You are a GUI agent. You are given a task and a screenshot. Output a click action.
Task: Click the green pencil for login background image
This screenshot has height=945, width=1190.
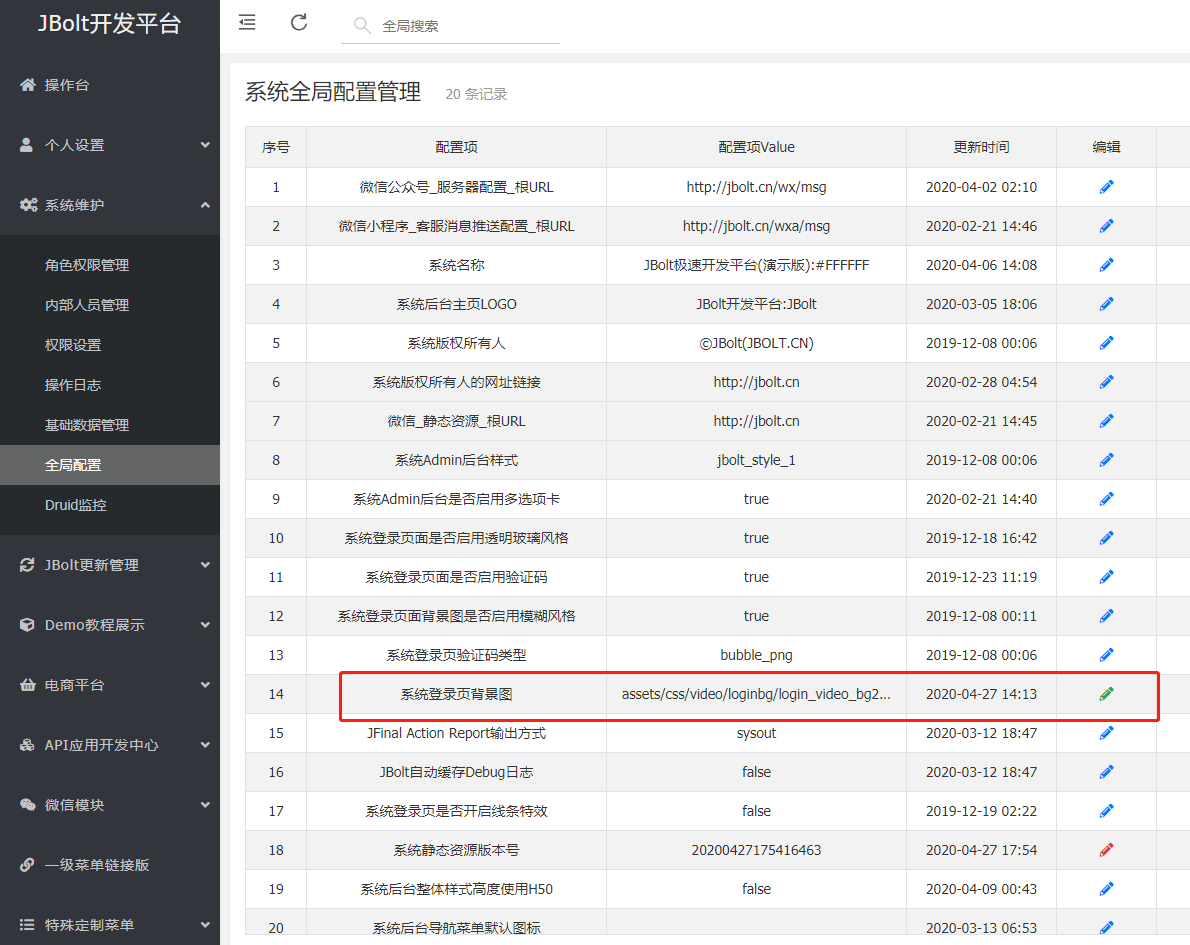pyautogui.click(x=1106, y=694)
